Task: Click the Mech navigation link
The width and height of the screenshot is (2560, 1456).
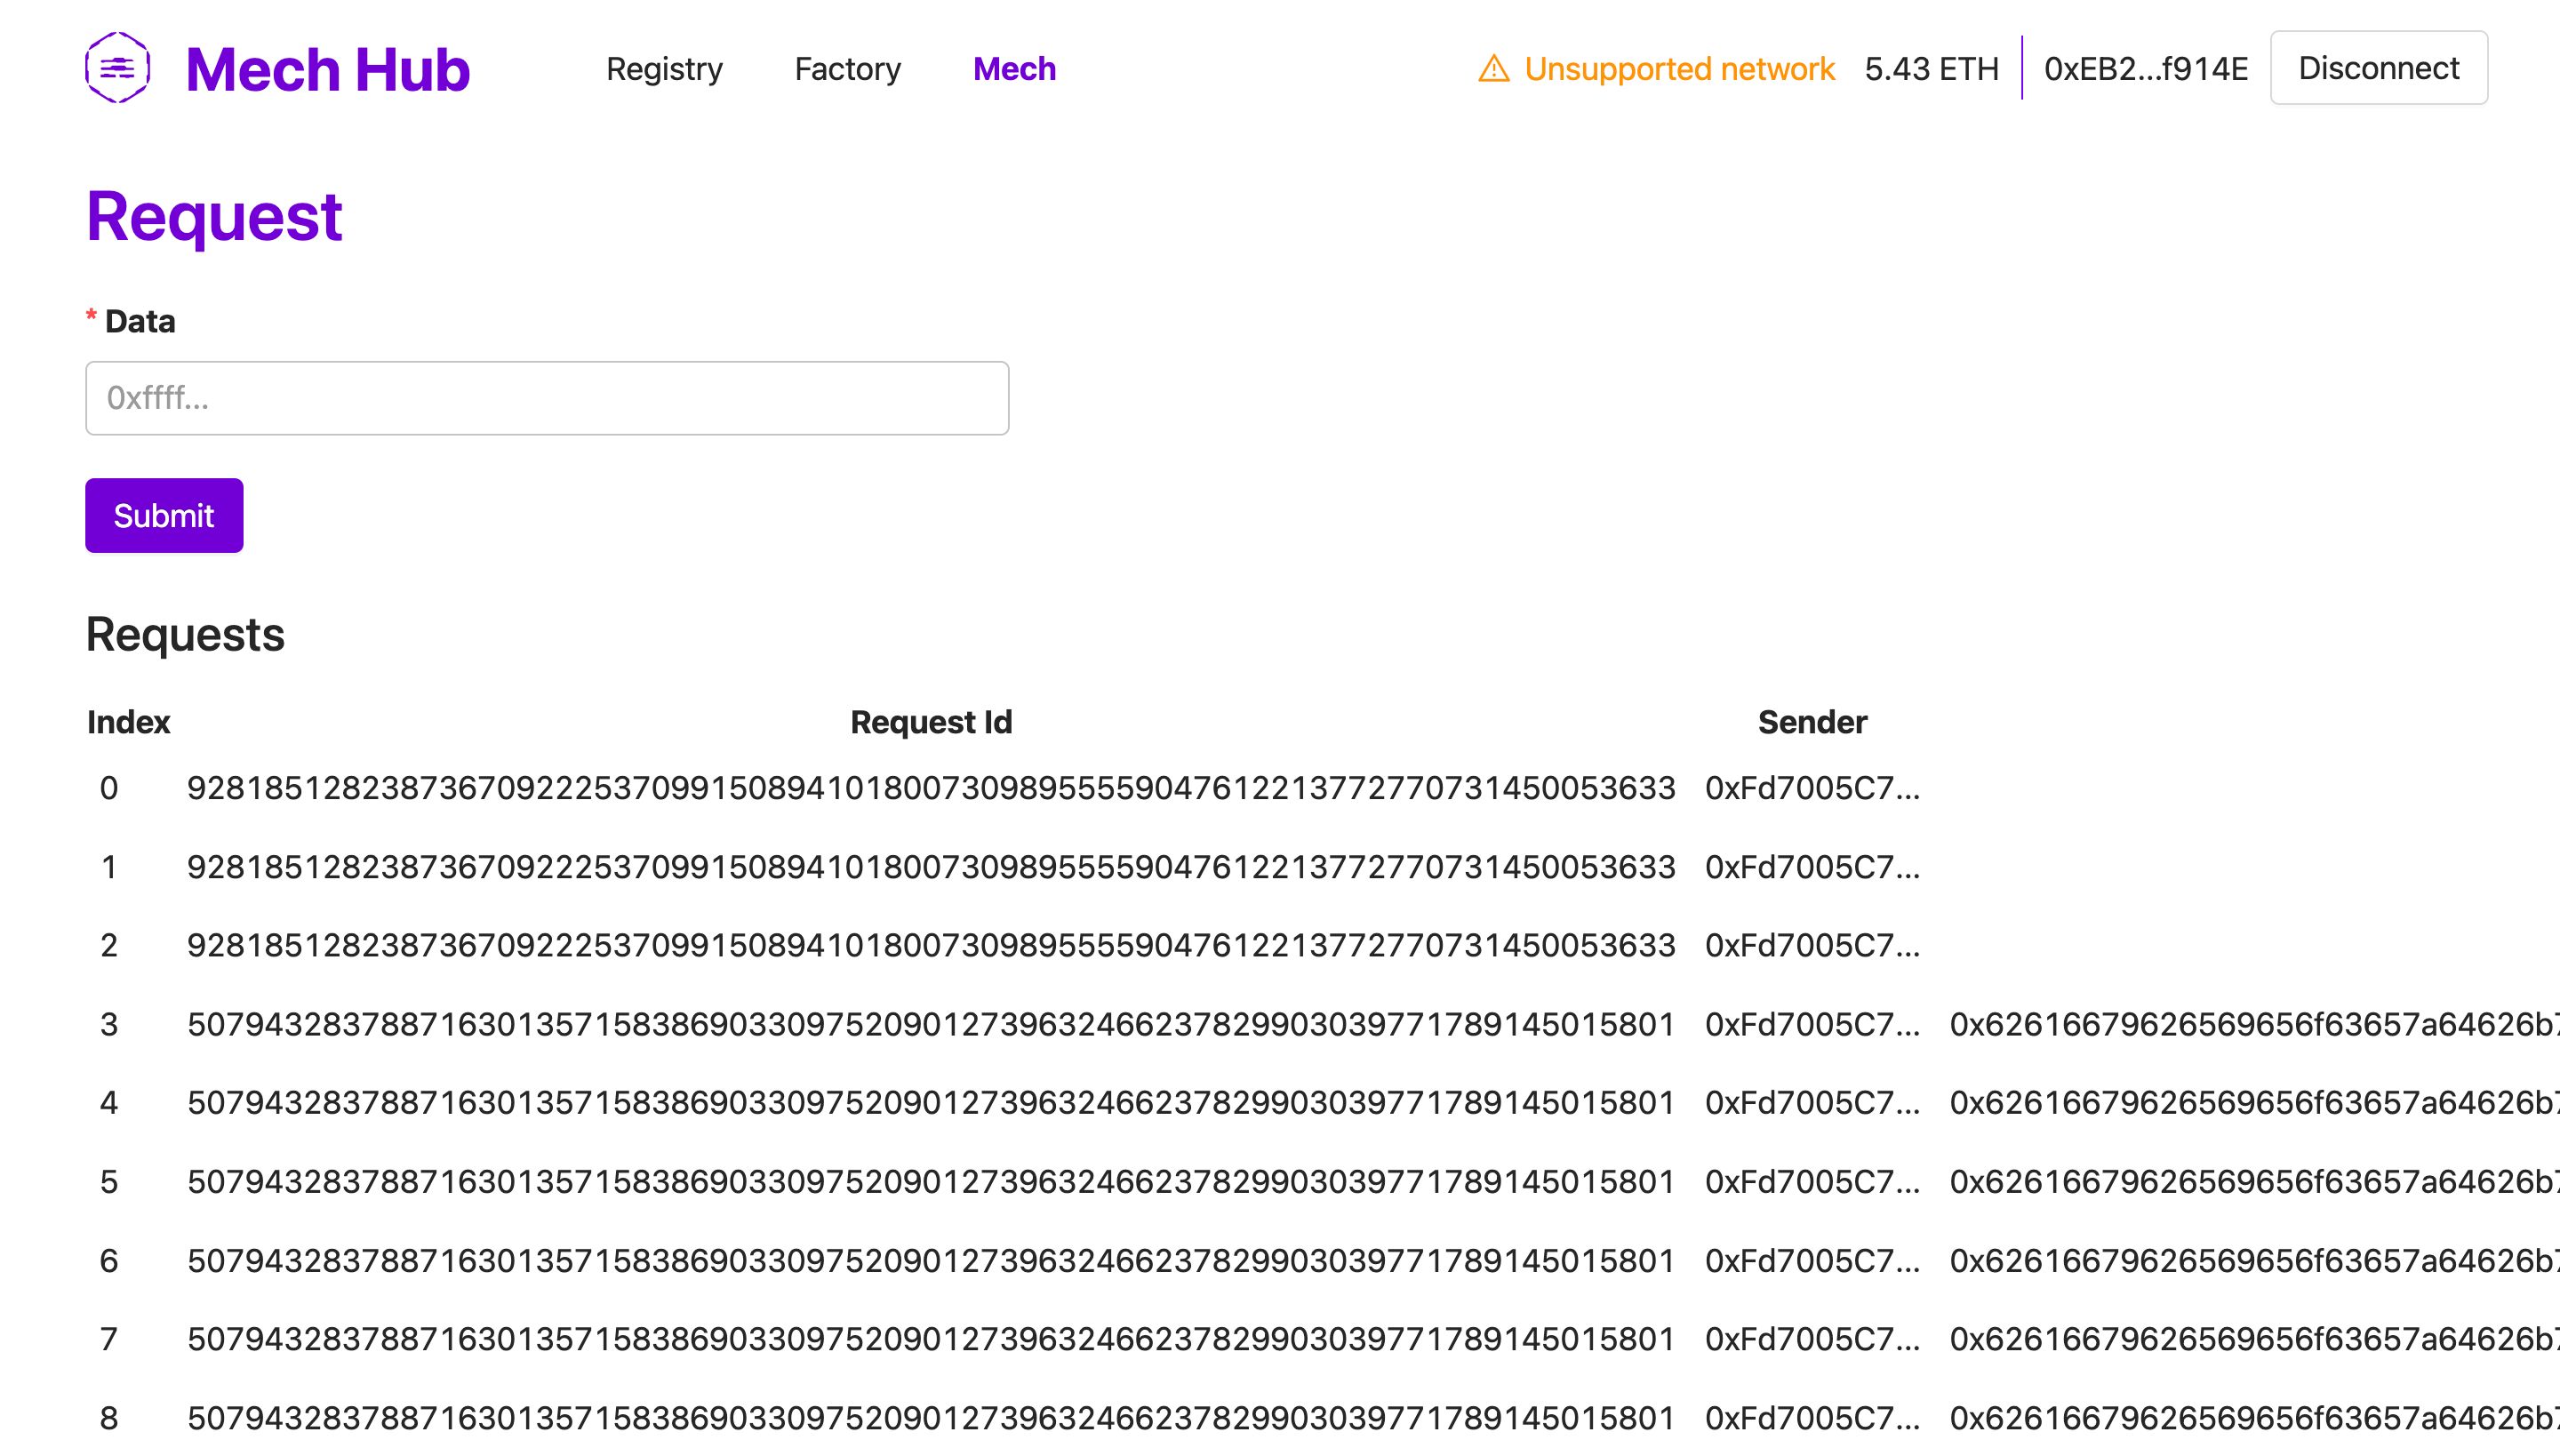Action: tap(1014, 68)
